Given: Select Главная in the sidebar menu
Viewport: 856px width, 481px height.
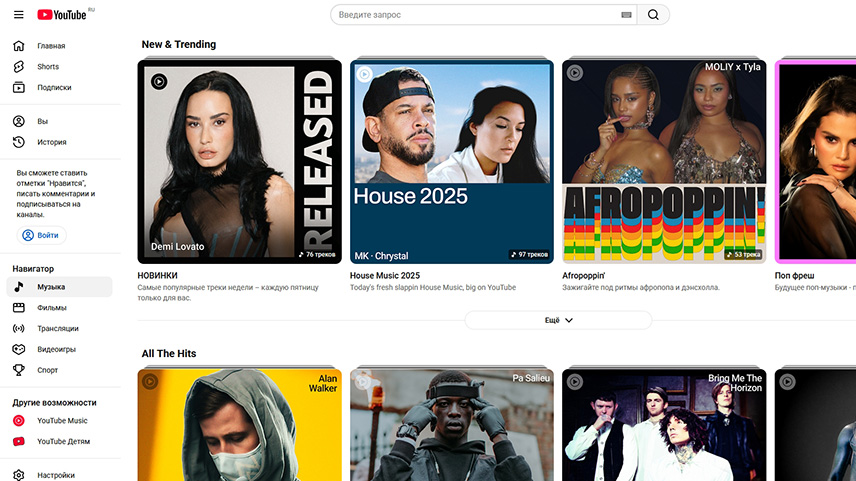Looking at the screenshot, I should tap(51, 46).
